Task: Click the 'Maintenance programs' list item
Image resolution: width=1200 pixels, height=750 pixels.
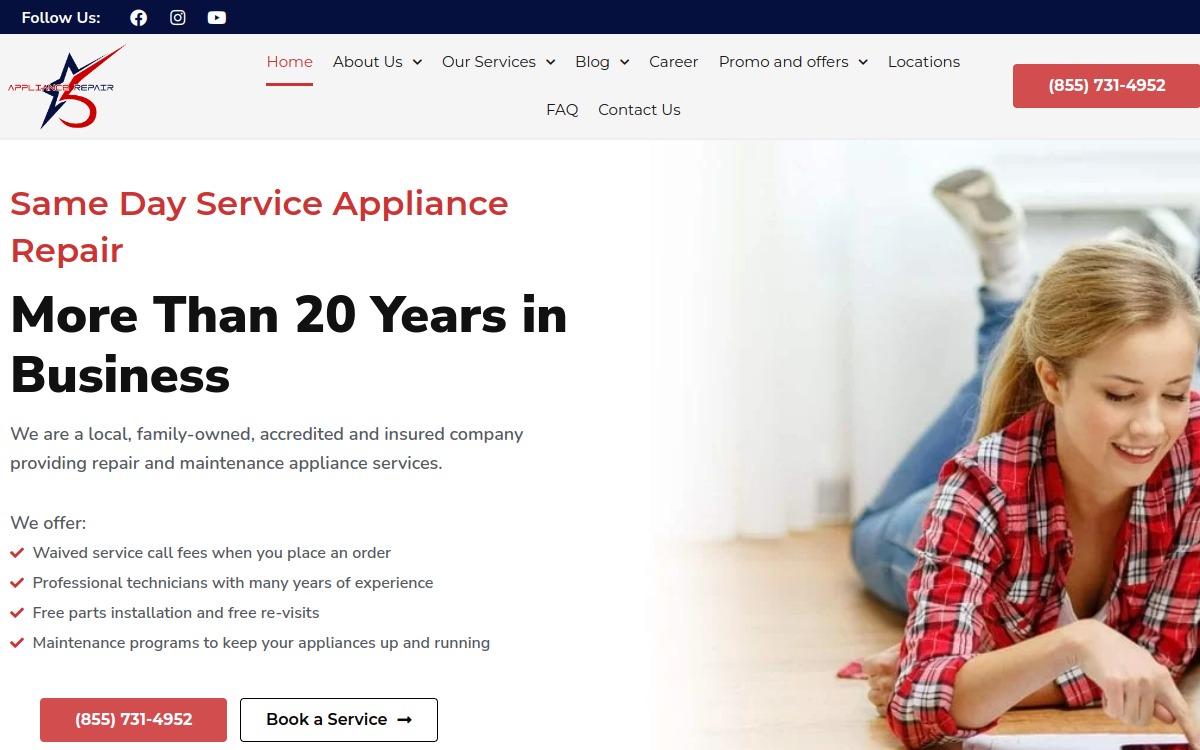Action: [250, 643]
